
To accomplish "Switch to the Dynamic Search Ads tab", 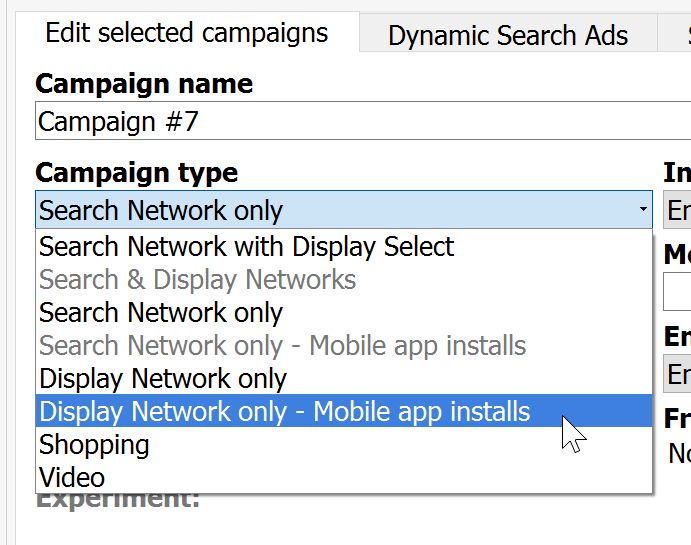I will (507, 36).
